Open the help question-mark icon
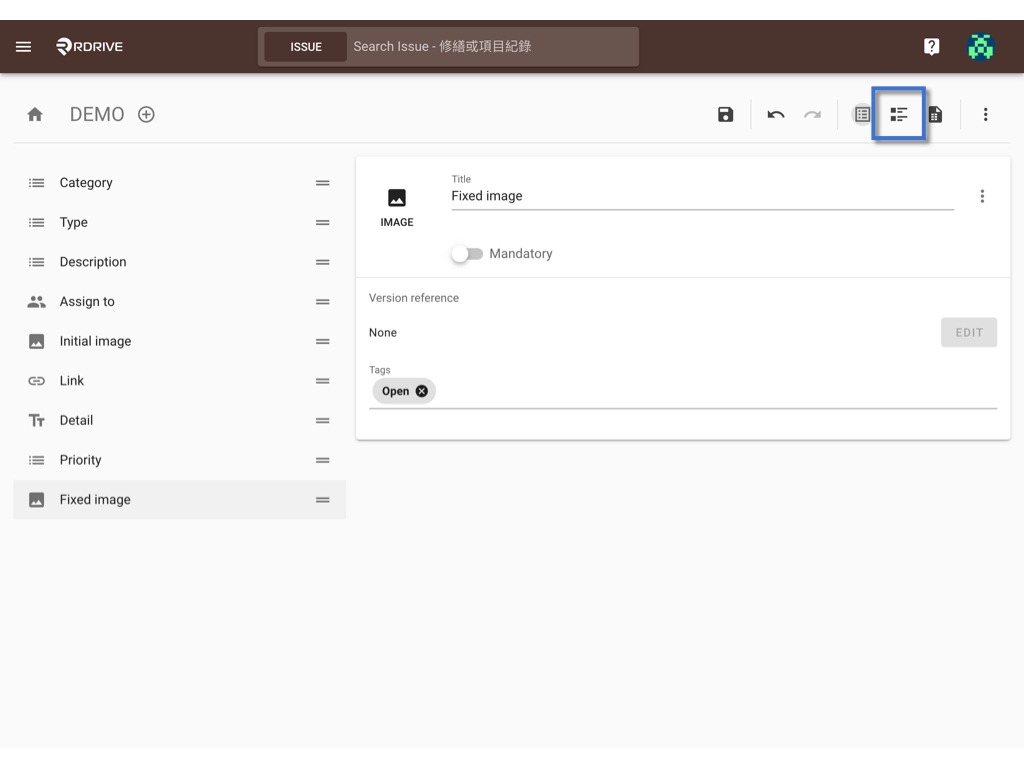This screenshot has height=768, width=1024. [x=931, y=46]
